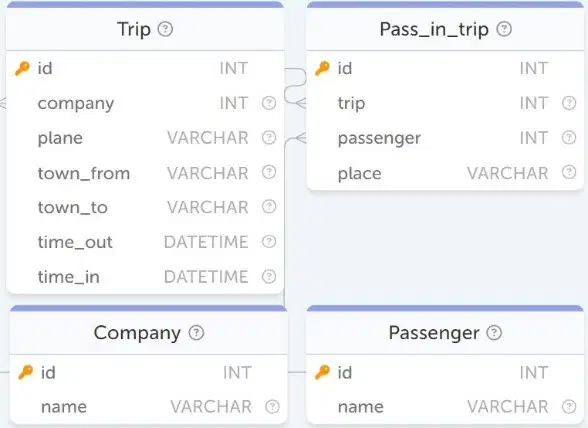
Task: Select key icon in Company id row
Action: (26, 372)
